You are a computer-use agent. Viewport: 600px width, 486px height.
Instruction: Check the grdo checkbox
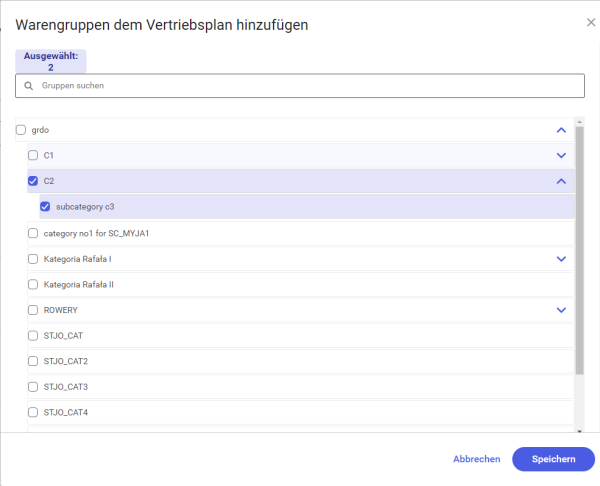(x=21, y=130)
